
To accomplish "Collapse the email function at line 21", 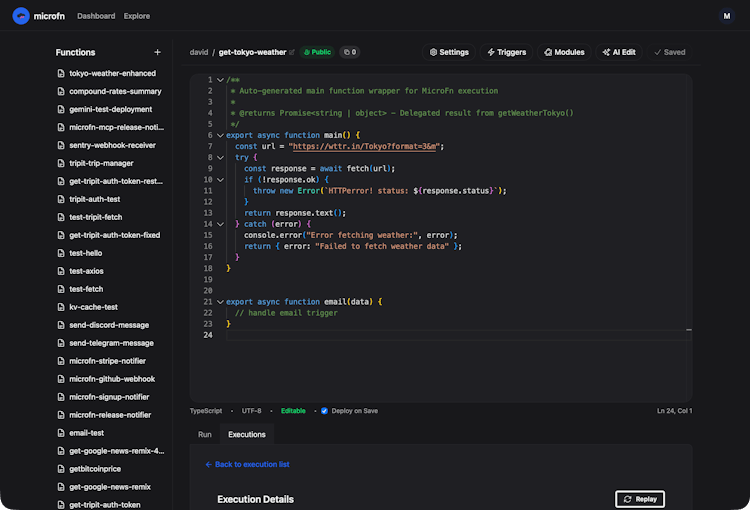I will pyautogui.click(x=221, y=301).
